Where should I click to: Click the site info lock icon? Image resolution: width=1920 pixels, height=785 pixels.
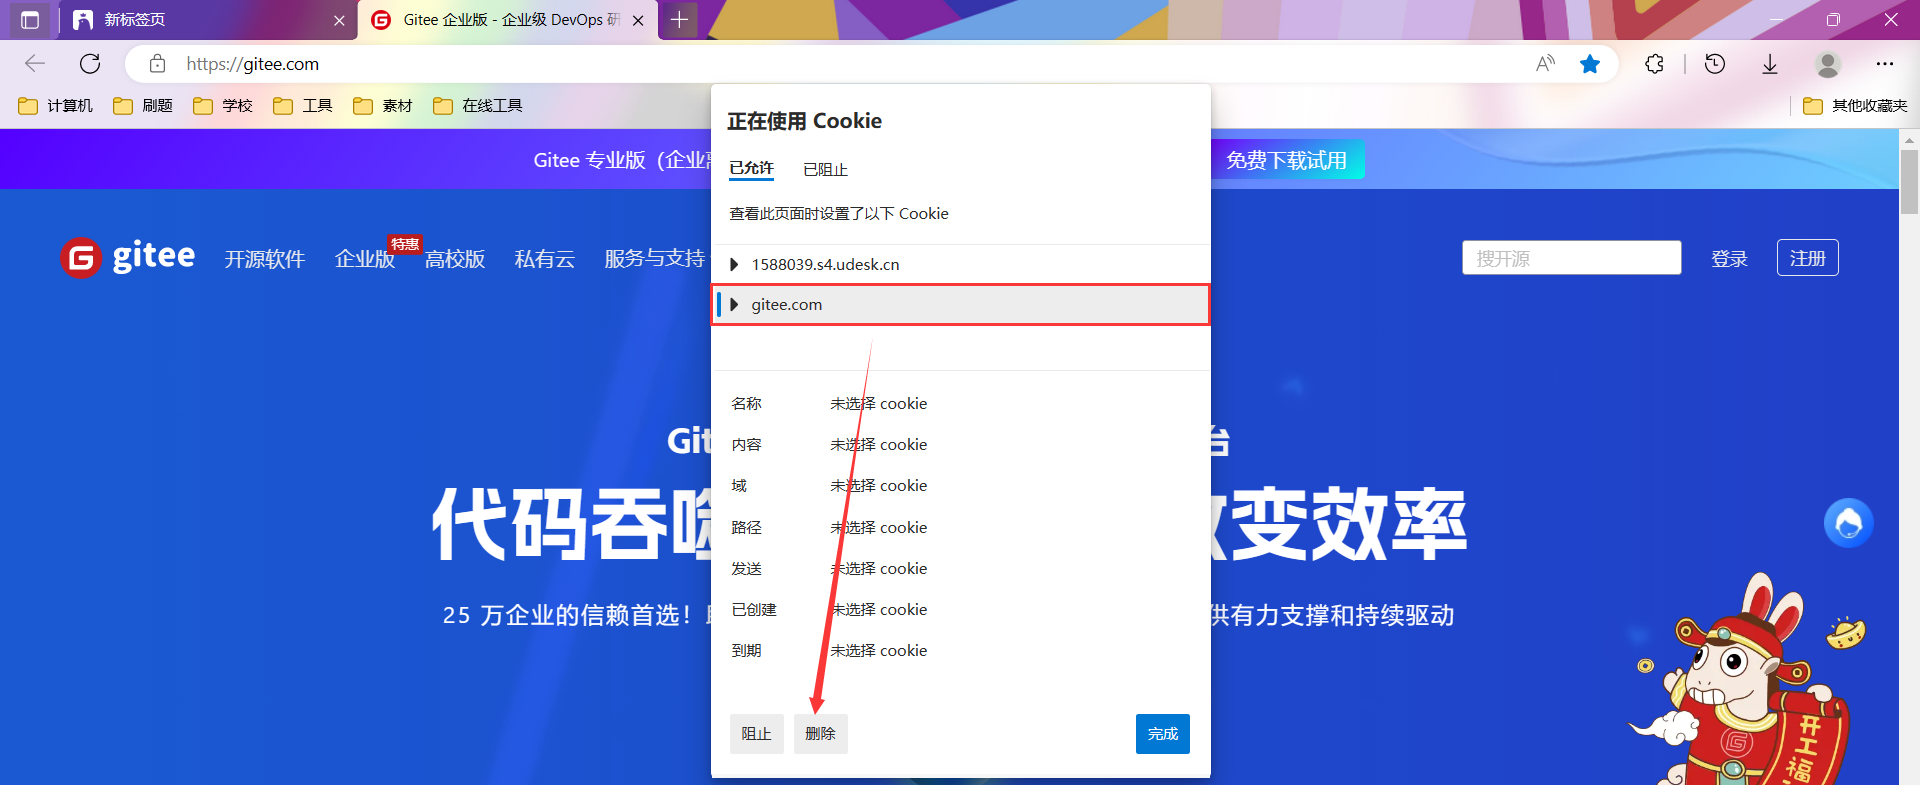pyautogui.click(x=157, y=64)
